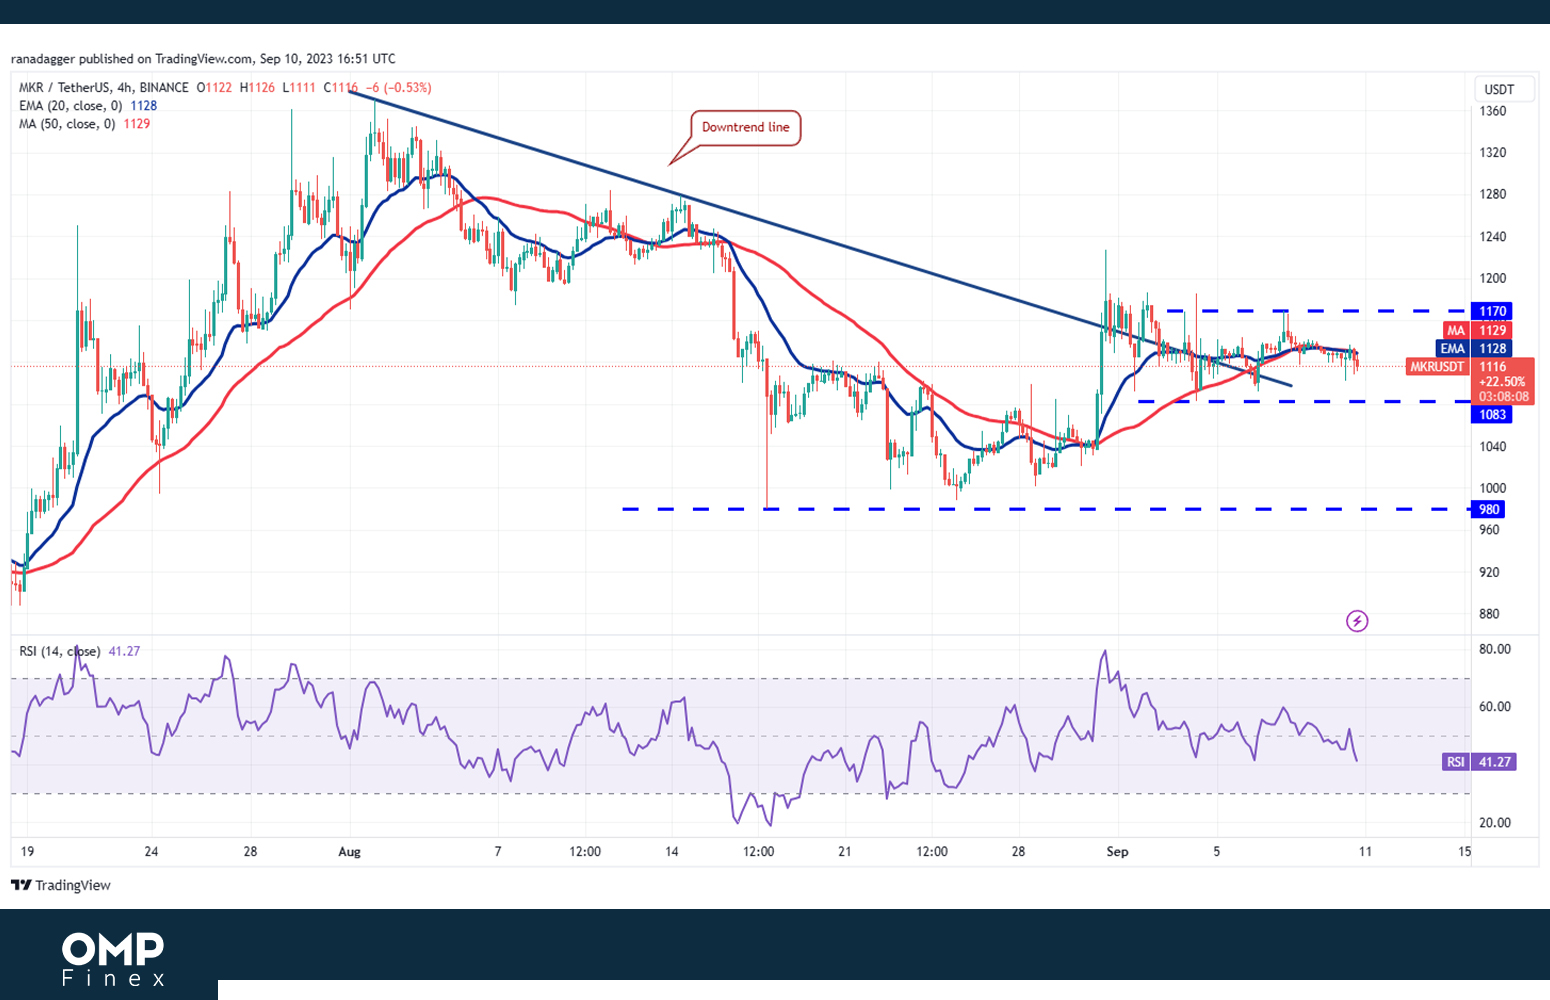This screenshot has width=1550, height=1000.
Task: Click the 1240 price axis label
Action: 1493,237
